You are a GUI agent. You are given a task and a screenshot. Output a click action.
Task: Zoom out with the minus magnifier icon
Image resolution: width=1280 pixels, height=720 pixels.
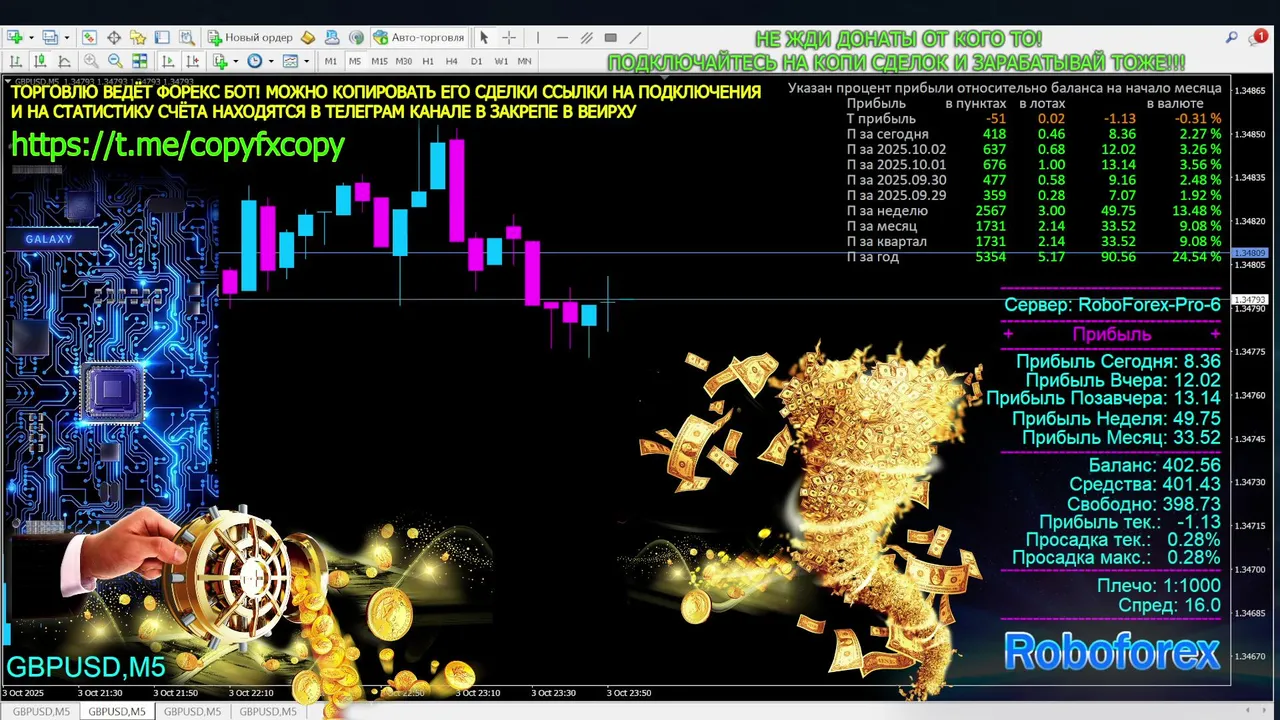click(115, 61)
